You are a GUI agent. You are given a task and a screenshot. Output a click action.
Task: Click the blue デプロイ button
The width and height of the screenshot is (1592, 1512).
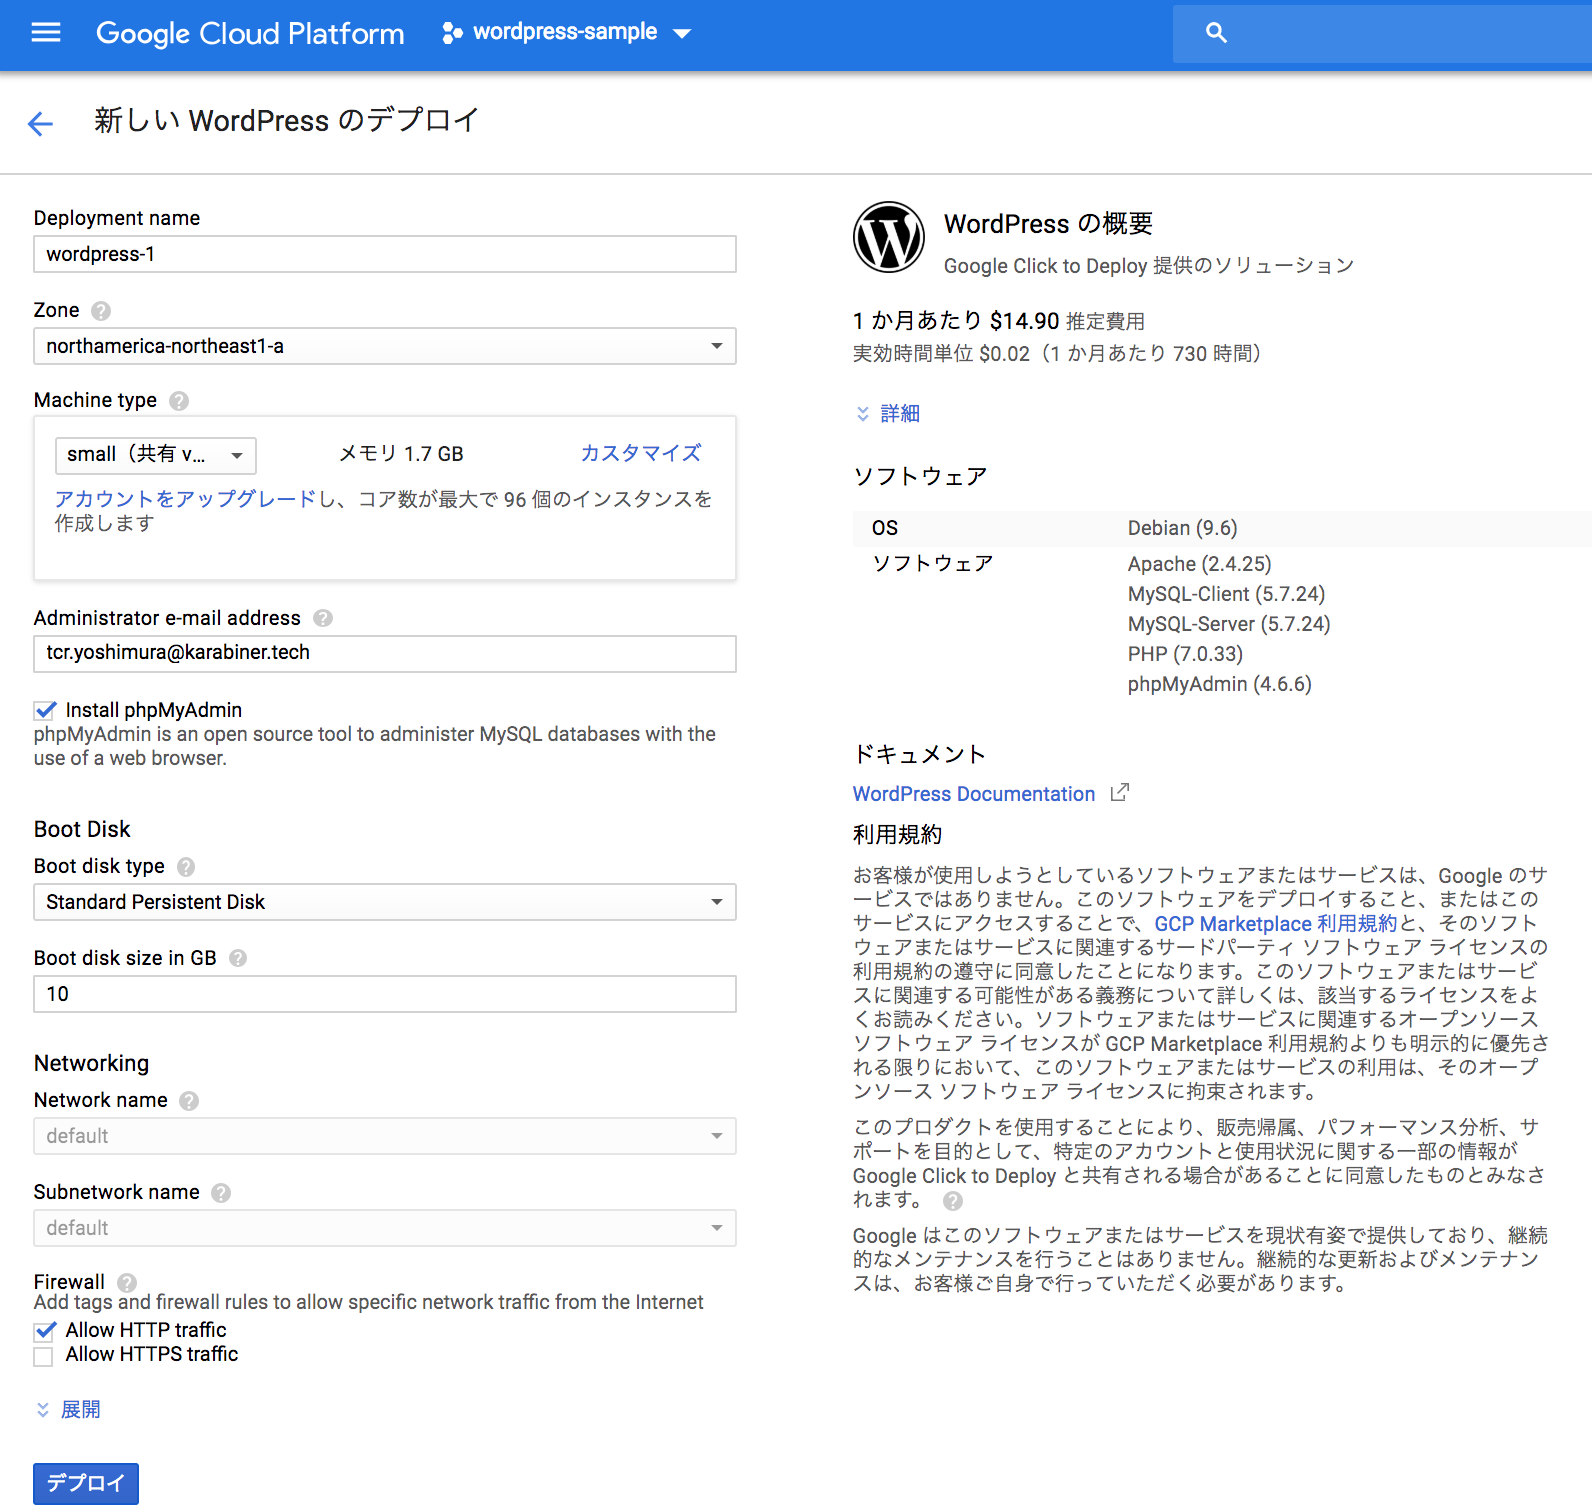[x=86, y=1483]
